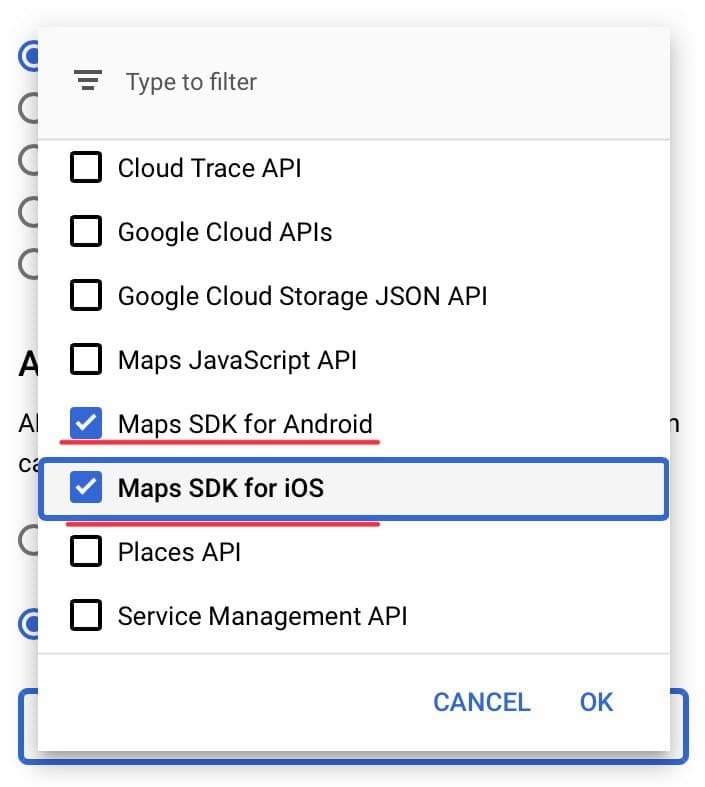This screenshot has width=705, height=787.
Task: Click Google Cloud Storage JSON API label
Action: point(302,296)
